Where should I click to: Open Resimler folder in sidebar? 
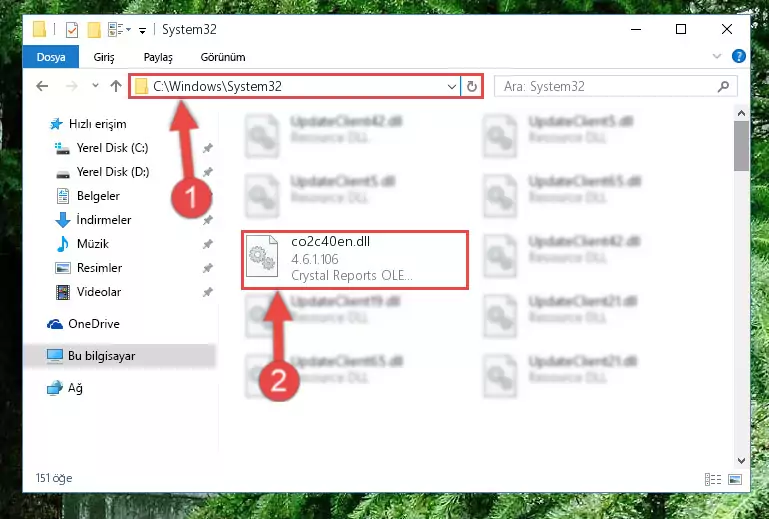(99, 268)
